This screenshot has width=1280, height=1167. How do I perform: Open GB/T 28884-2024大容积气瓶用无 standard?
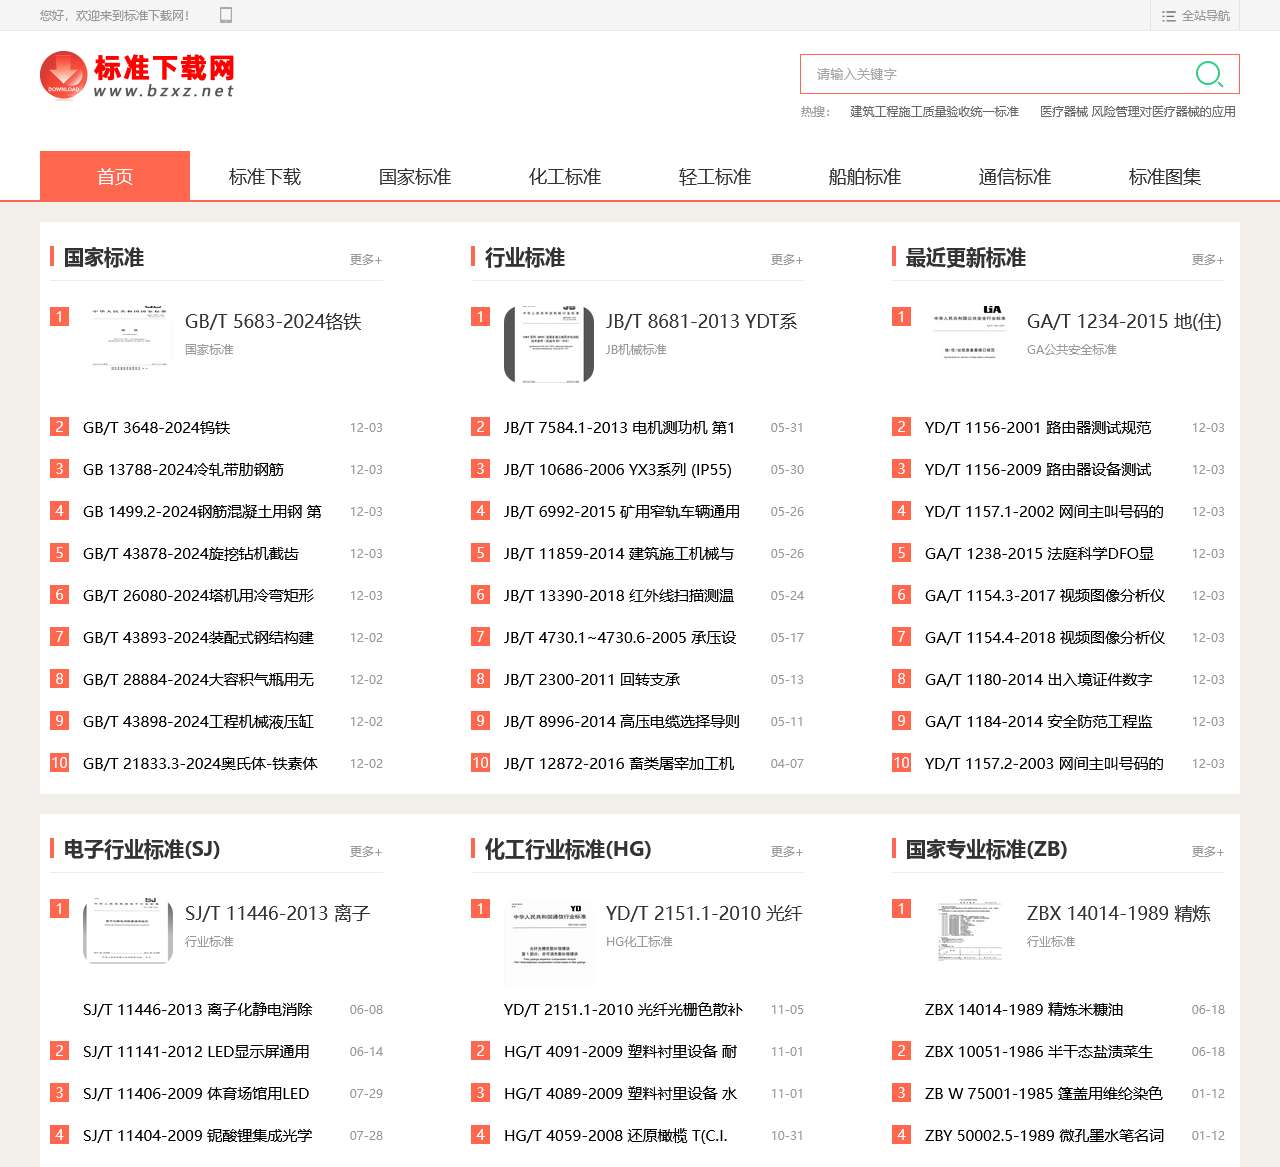pos(199,680)
